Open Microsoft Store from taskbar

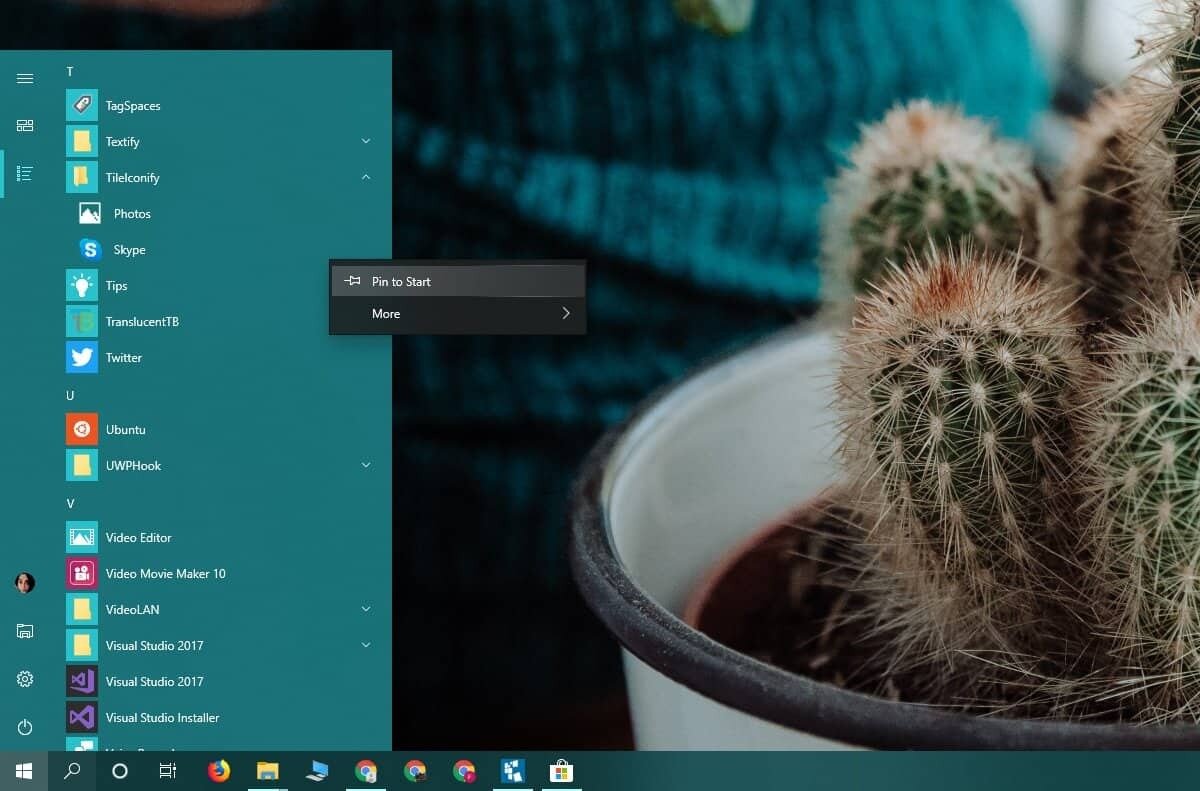tap(561, 771)
